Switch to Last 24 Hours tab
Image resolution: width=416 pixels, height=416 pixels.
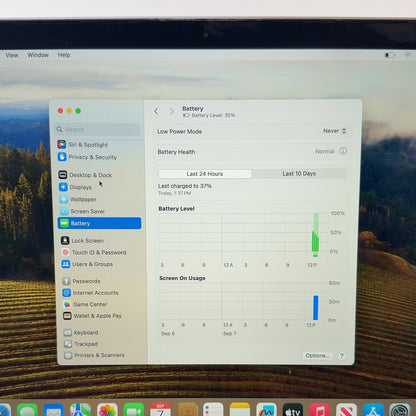tap(205, 174)
